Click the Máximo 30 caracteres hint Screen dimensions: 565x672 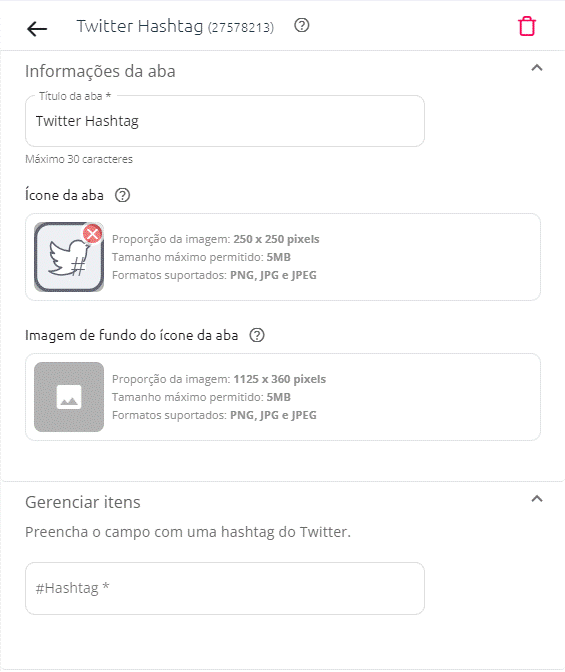pos(79,159)
